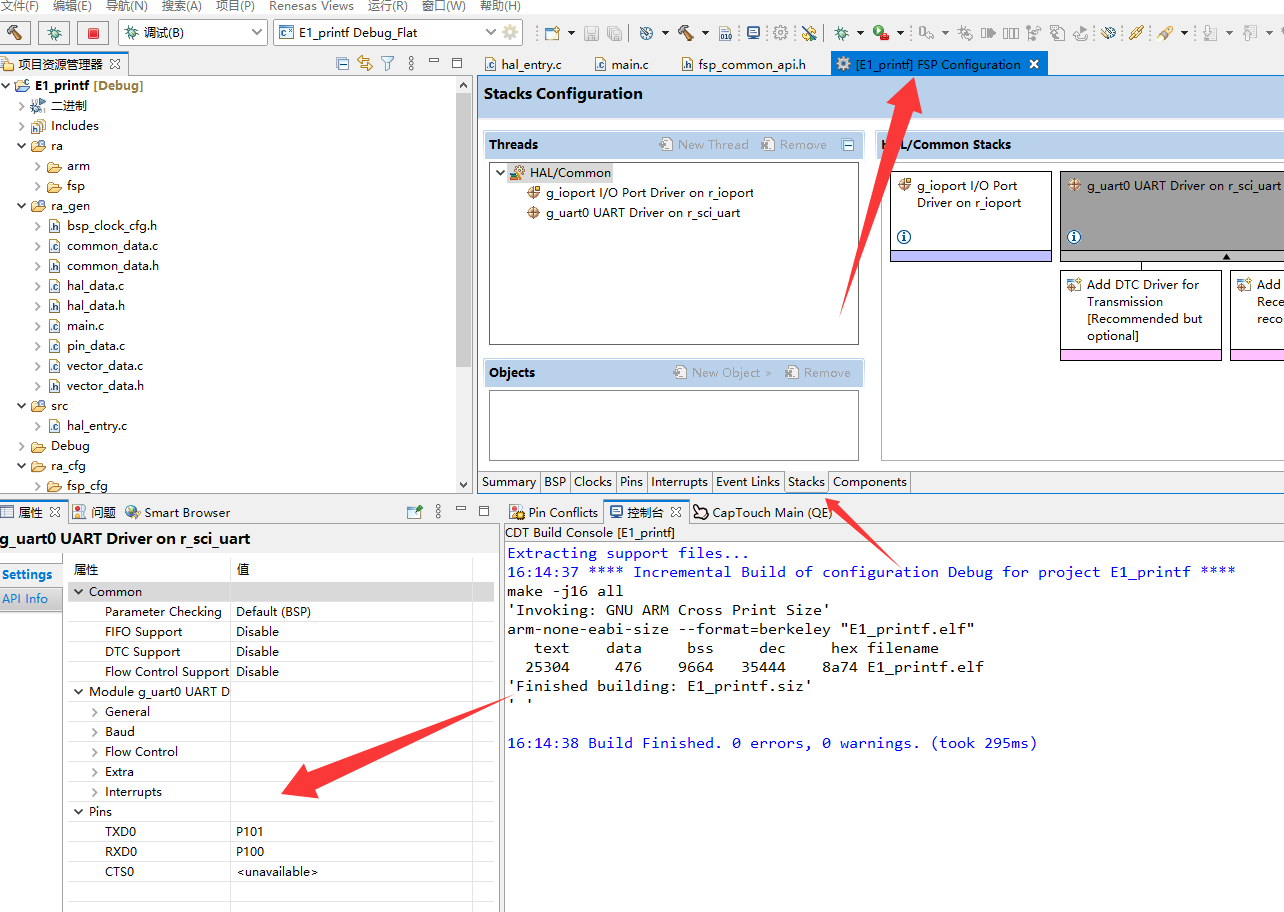The image size is (1284, 912).
Task: Open the 调试(B) launch mode dropdown
Action: coord(257,33)
